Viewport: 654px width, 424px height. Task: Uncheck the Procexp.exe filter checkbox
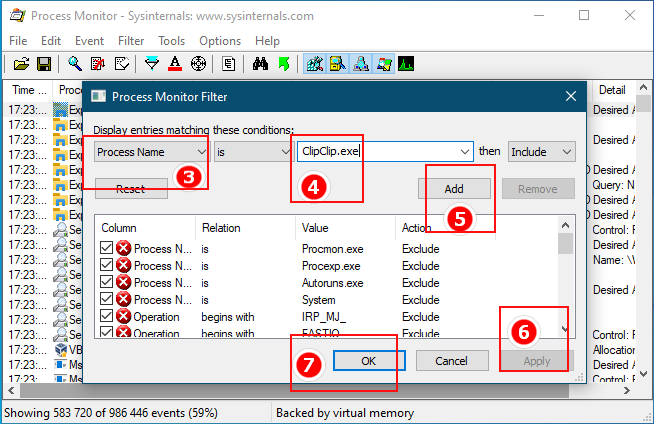(x=106, y=265)
